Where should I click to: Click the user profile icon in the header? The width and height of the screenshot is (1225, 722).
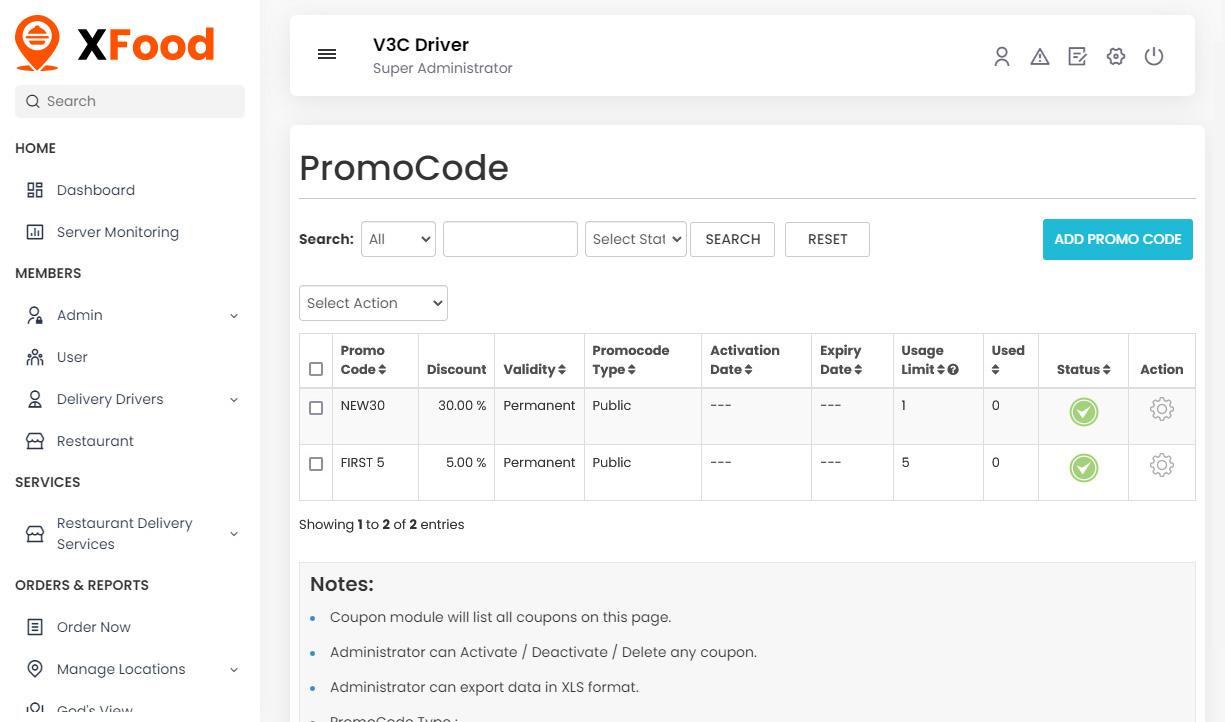click(x=1002, y=57)
